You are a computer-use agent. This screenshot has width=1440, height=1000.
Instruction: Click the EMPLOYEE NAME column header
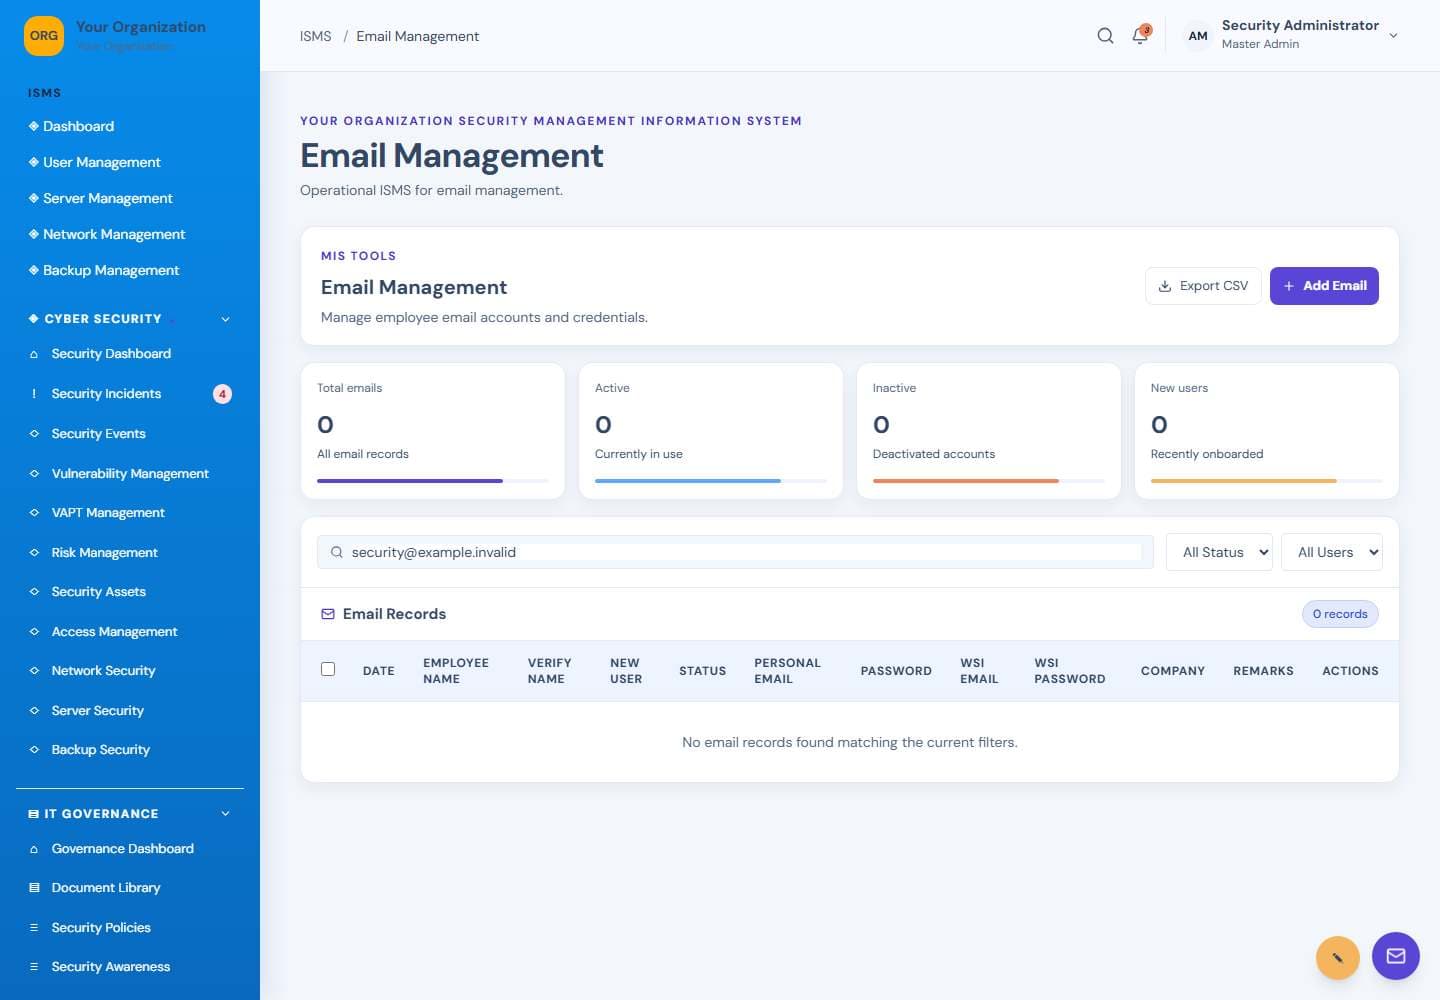click(456, 671)
